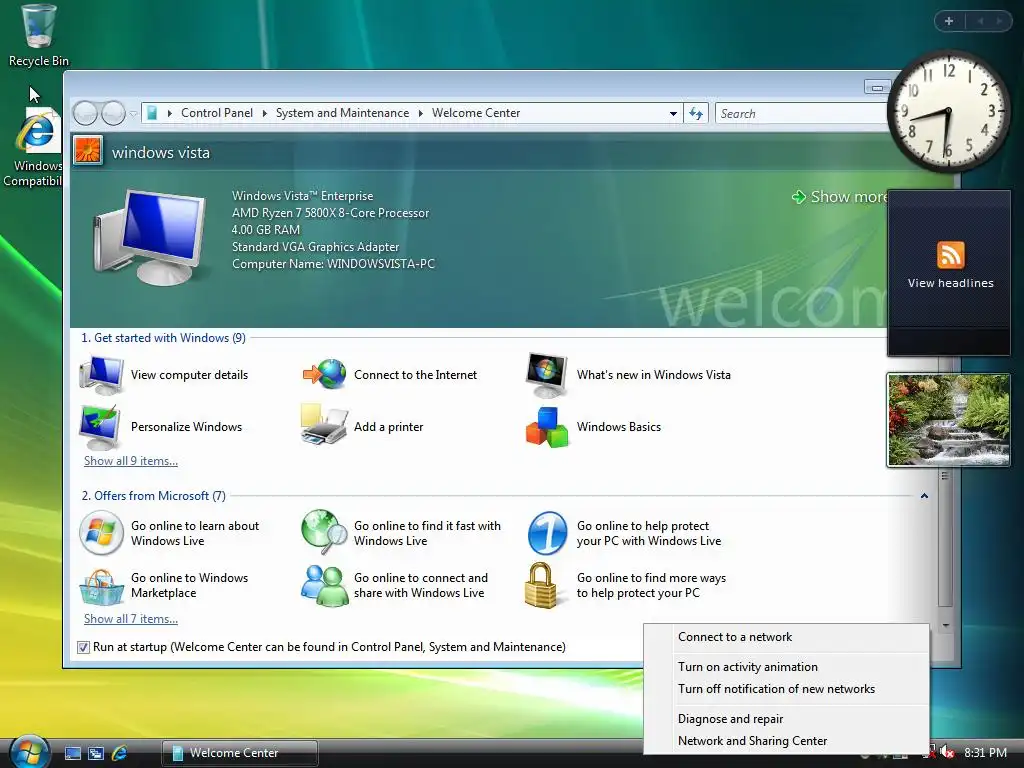Click the refresh button beside address bar
The width and height of the screenshot is (1024, 768).
tap(696, 114)
